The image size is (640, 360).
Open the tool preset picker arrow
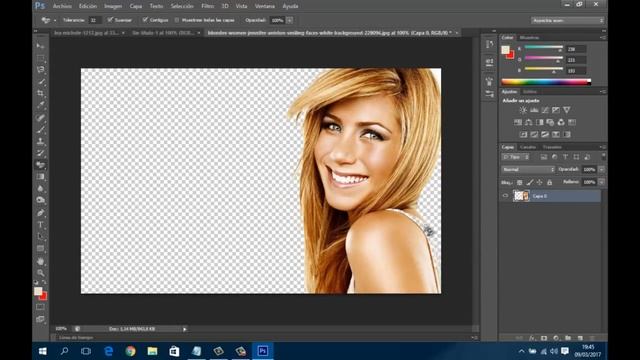55,20
